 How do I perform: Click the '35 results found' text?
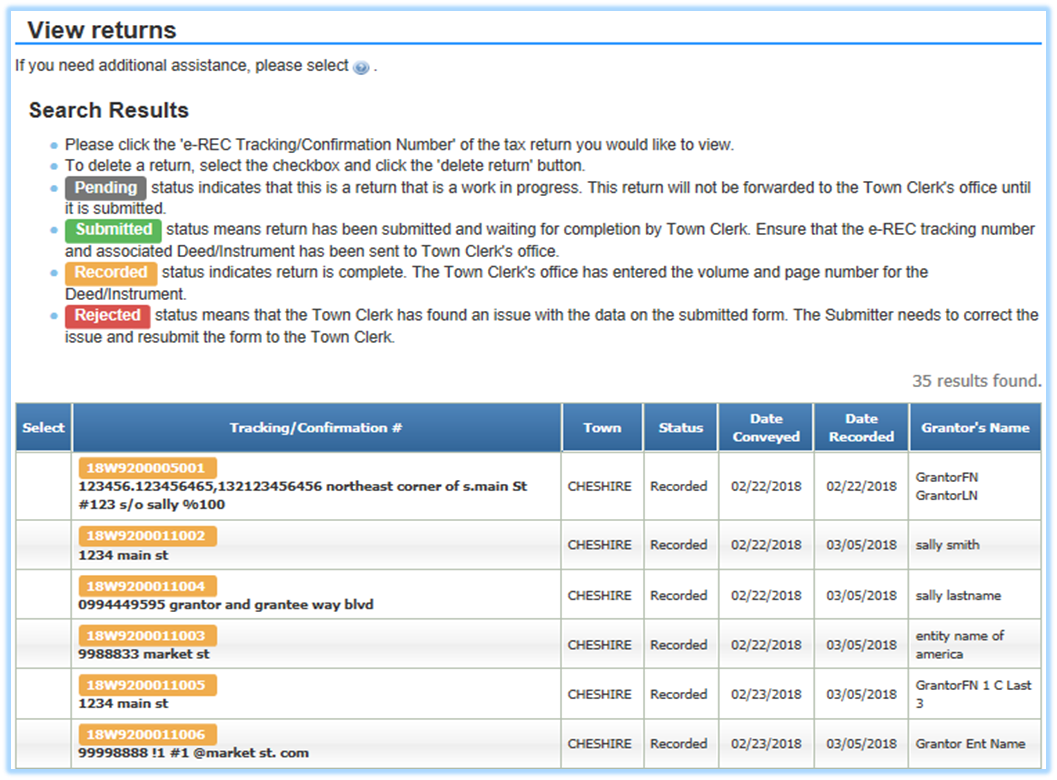pos(976,381)
